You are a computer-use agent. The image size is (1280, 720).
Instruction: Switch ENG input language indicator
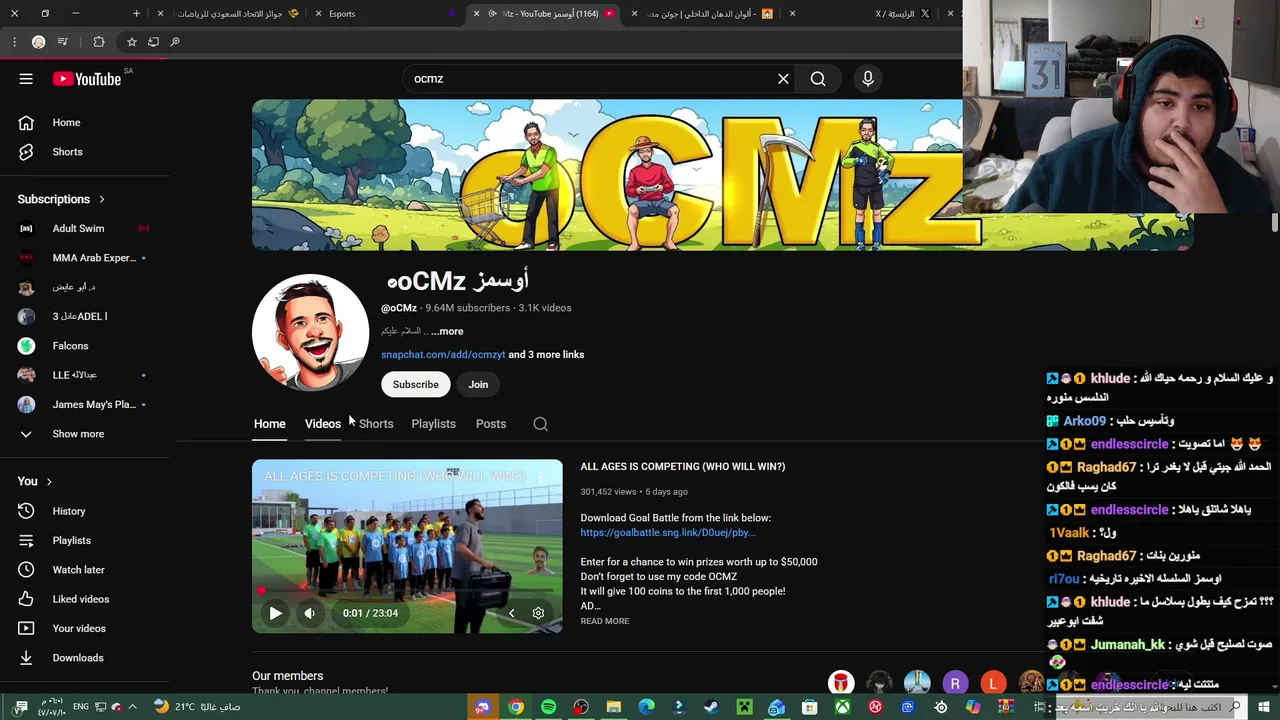(83, 707)
